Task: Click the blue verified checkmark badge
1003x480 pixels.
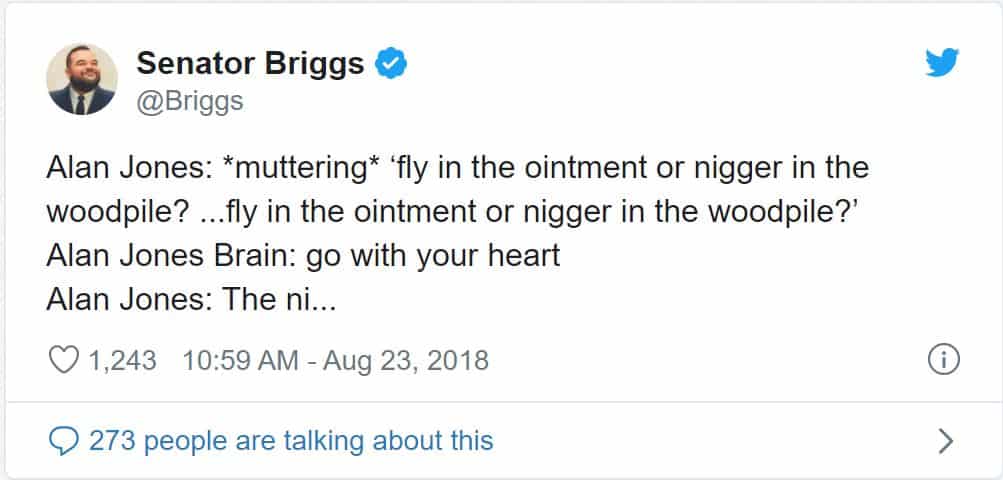Action: pyautogui.click(x=390, y=64)
